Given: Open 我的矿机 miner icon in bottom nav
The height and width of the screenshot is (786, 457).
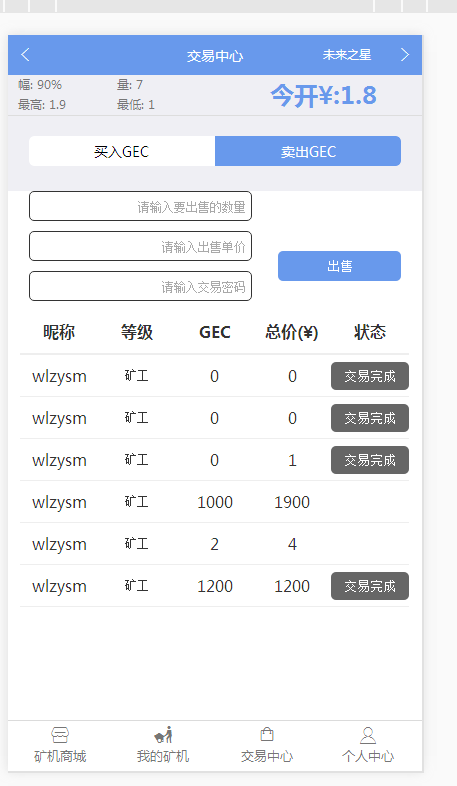Looking at the screenshot, I should point(163,735).
